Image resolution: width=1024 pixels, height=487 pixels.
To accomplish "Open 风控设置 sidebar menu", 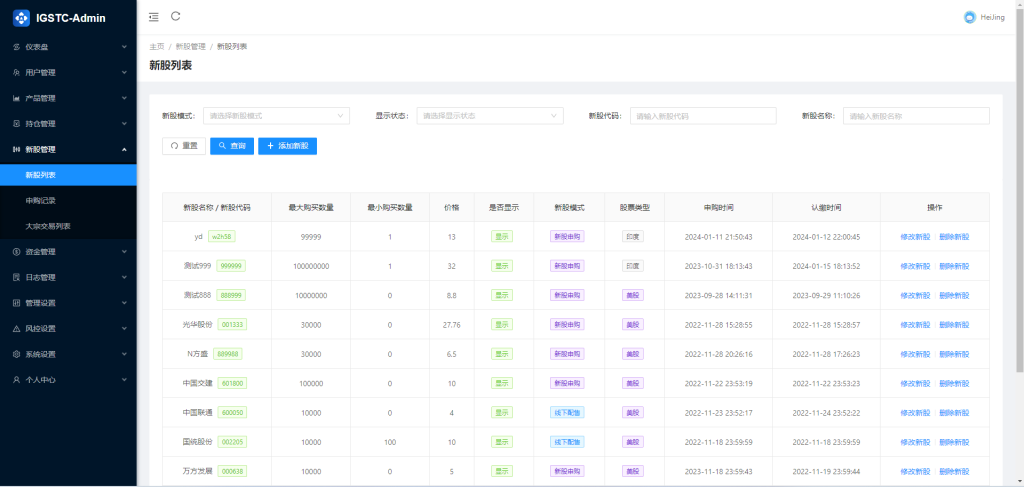I will tap(40, 328).
